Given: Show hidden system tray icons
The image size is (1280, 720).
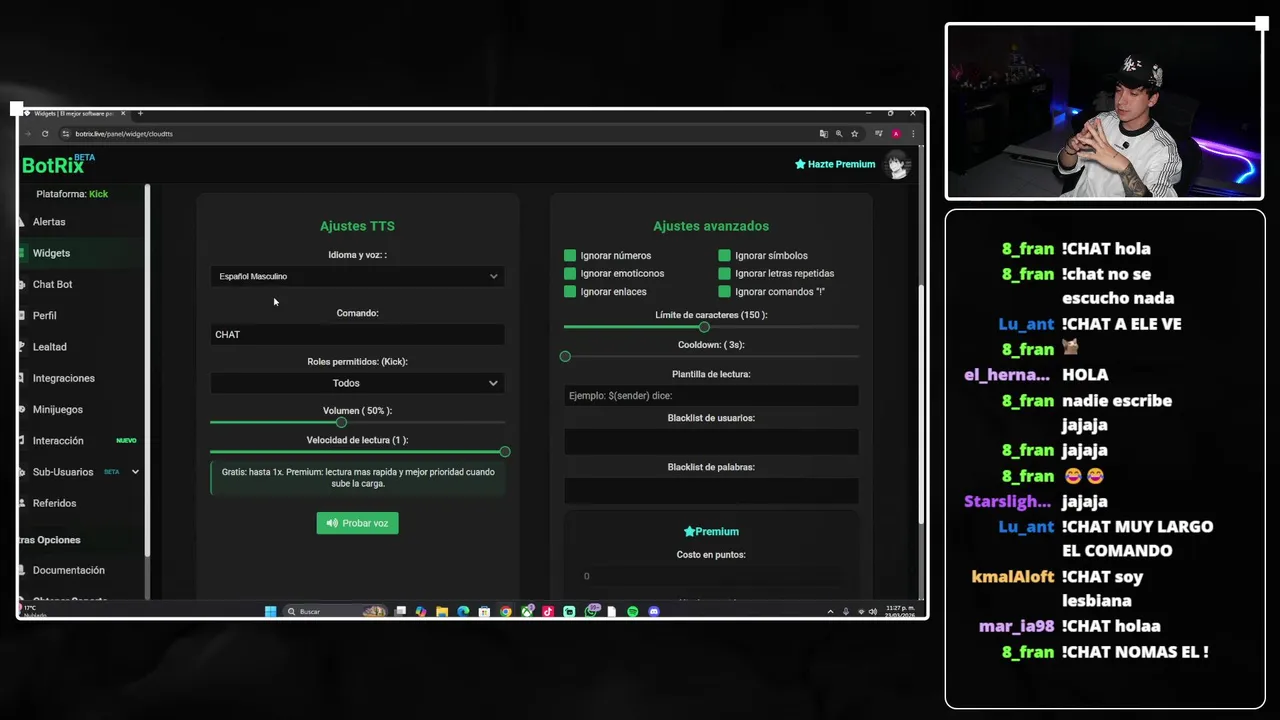Looking at the screenshot, I should pos(830,611).
